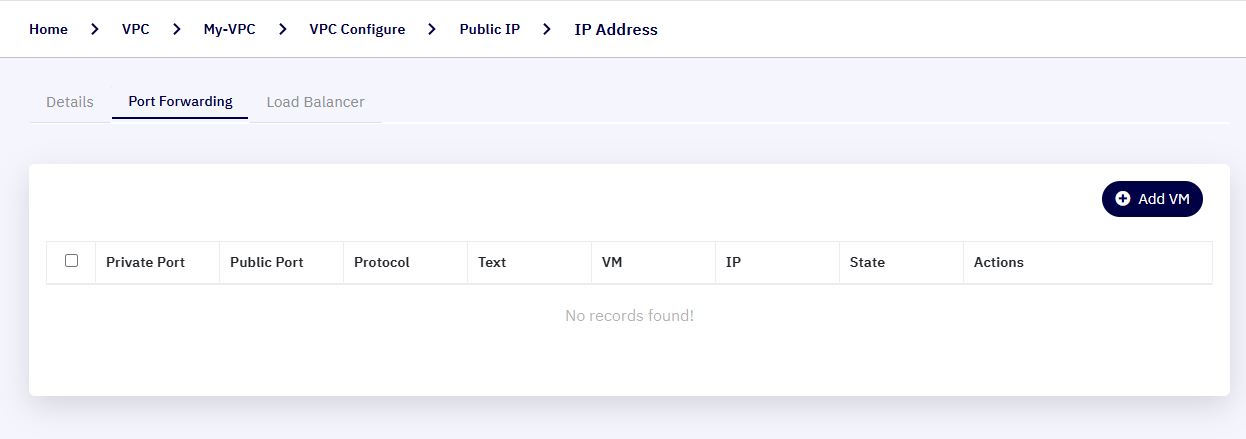Screen dimensions: 1246x439
Task: Open the Load Balancer tab
Action: [315, 102]
